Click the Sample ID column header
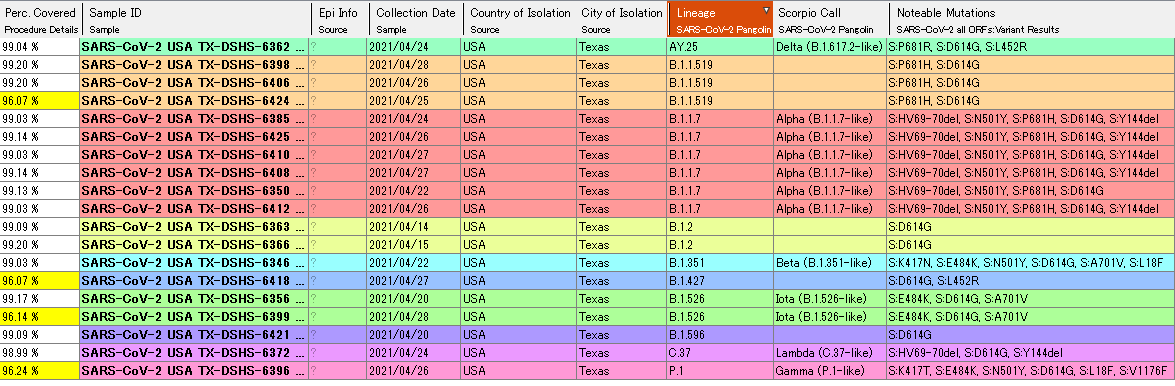This screenshot has width=1175, height=386. tap(196, 19)
